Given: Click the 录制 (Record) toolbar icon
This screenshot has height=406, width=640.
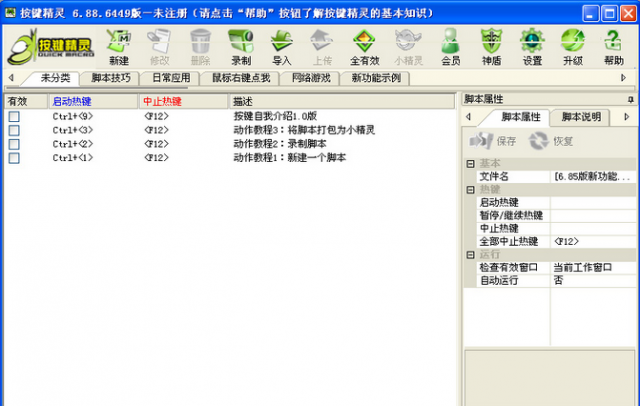Looking at the screenshot, I should (x=241, y=46).
